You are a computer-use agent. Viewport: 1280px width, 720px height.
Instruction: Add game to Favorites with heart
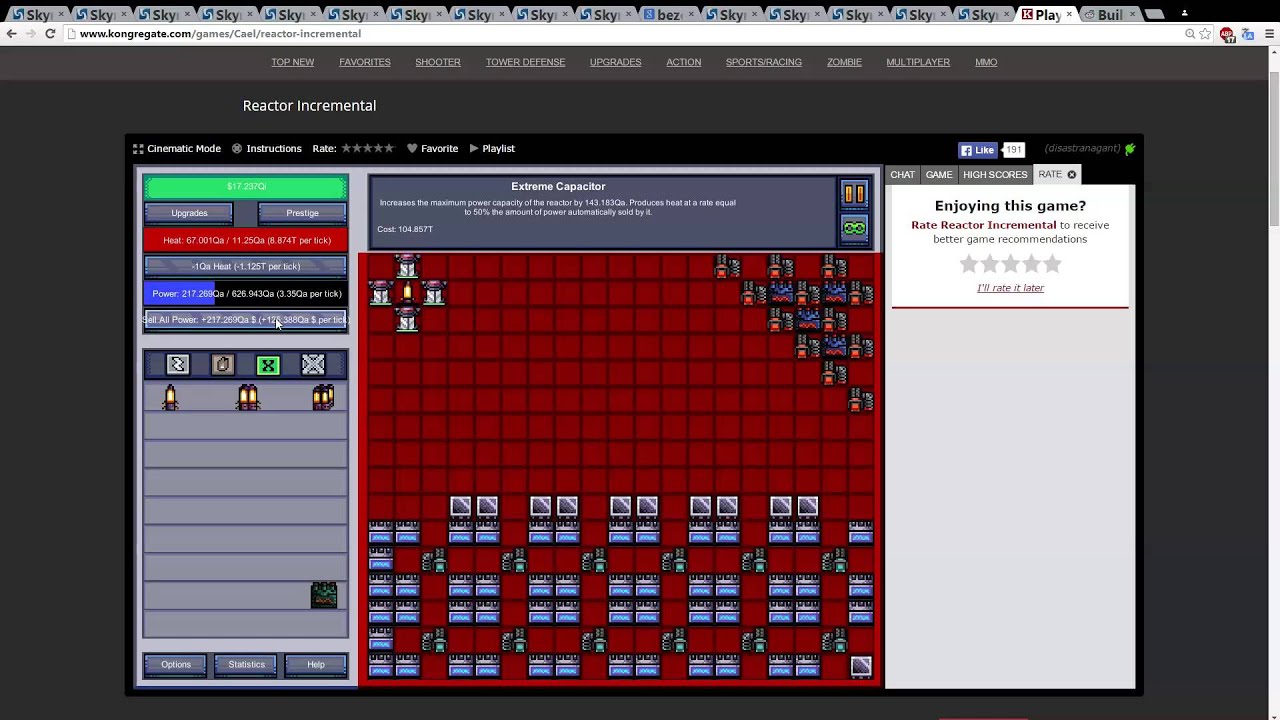click(432, 148)
